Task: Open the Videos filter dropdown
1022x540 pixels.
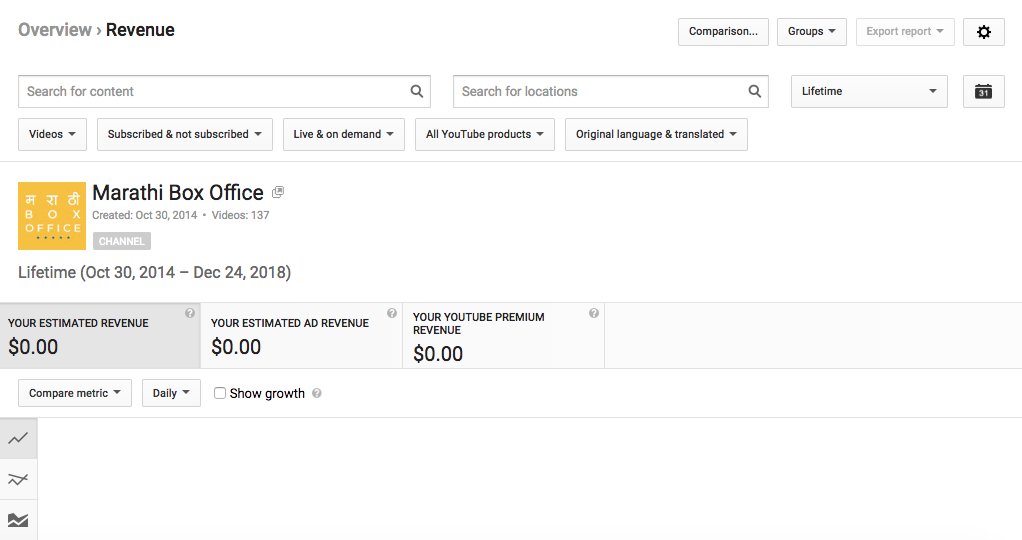Action: (x=52, y=134)
